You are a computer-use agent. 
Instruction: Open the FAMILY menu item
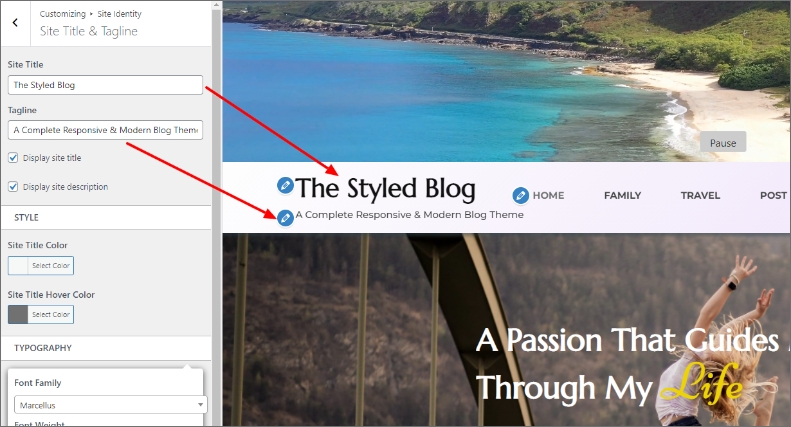click(x=623, y=195)
